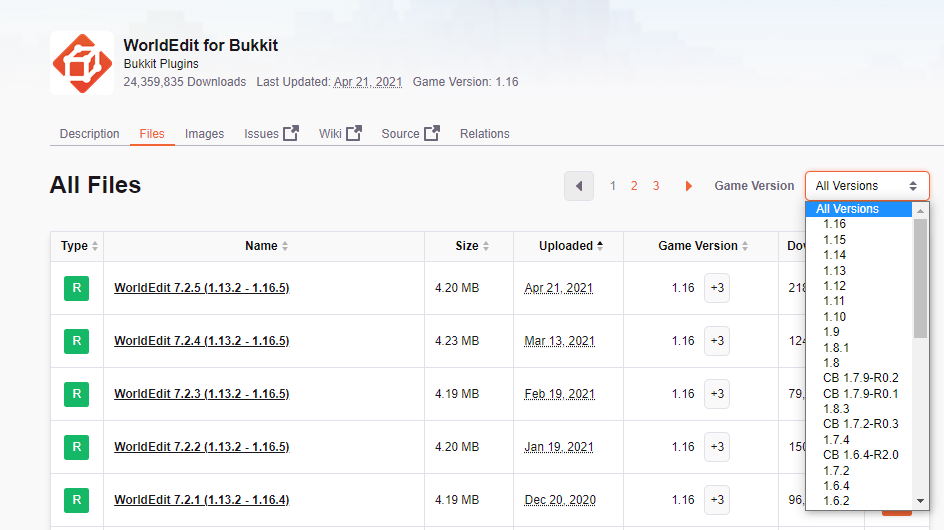Open WorldEdit 7.2.3 (1.13.2 - 1.16.5) file link
This screenshot has width=944, height=530.
(202, 394)
